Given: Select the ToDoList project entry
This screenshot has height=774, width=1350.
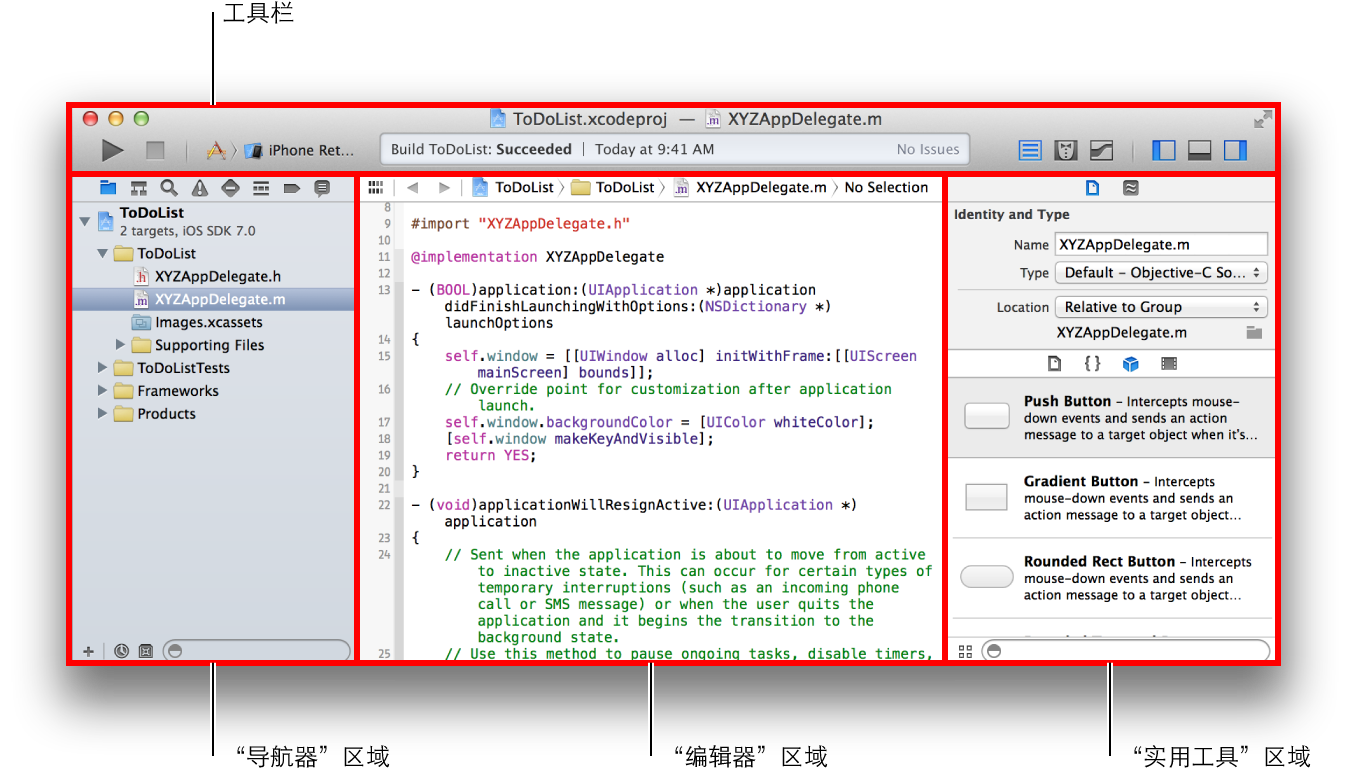Looking at the screenshot, I should point(213,221).
